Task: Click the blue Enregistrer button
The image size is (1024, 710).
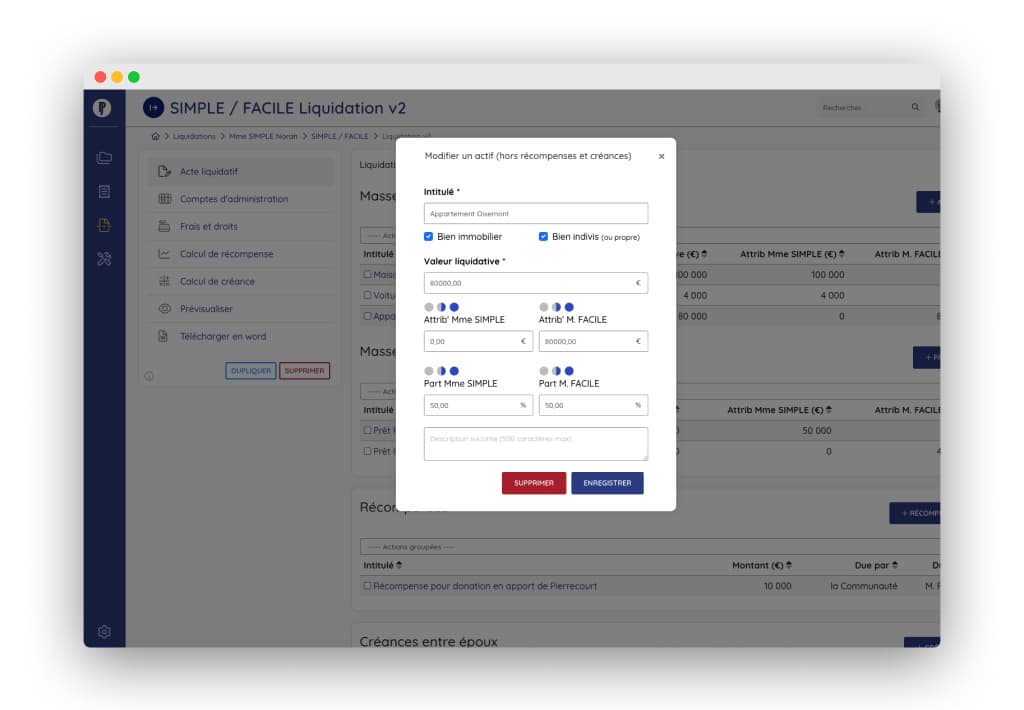Action: (x=607, y=483)
